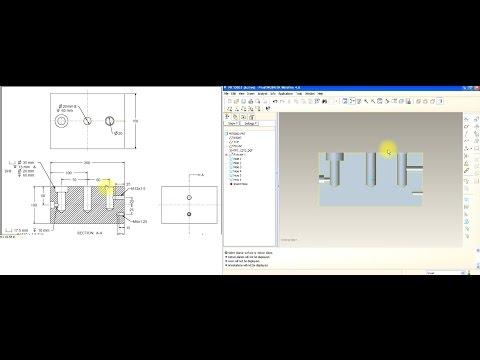Open the Help menu
Viewport: 480px width, 360px height.
(x=320, y=94)
